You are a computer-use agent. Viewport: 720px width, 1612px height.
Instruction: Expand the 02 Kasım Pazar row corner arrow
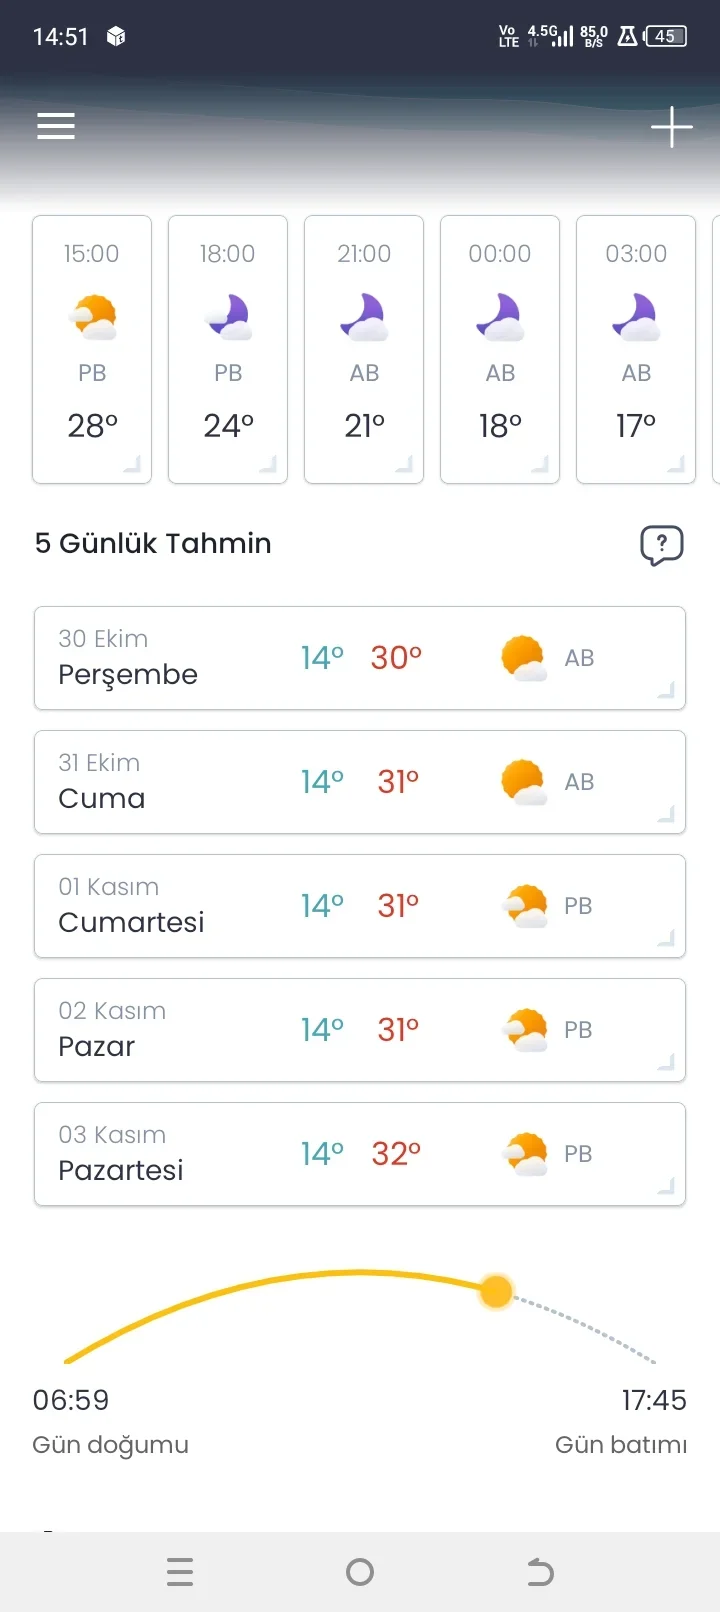[665, 1062]
